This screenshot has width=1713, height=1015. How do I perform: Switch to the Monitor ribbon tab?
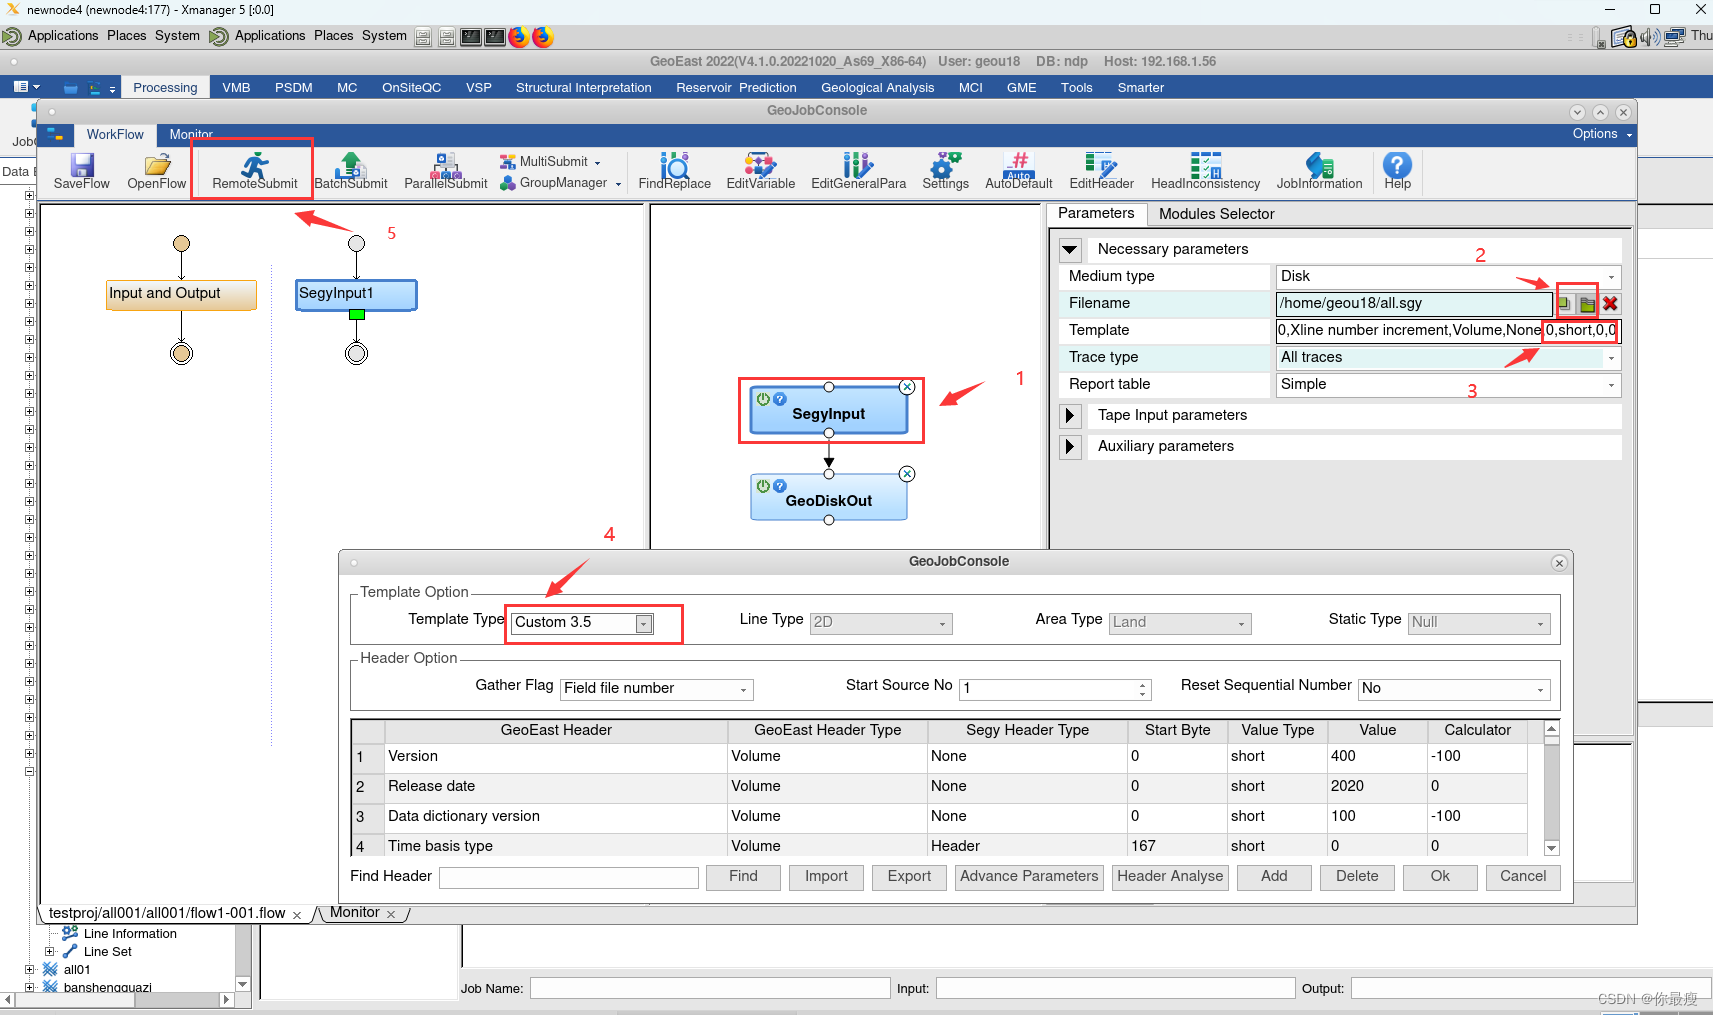[x=191, y=134]
